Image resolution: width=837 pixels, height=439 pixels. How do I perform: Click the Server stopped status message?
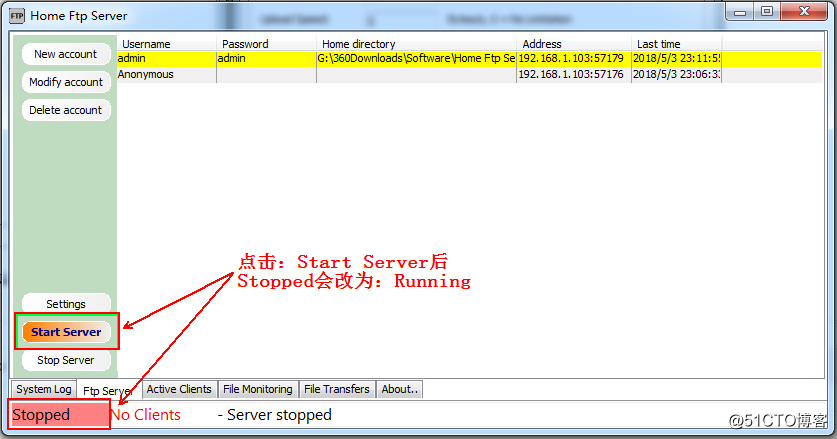[274, 415]
